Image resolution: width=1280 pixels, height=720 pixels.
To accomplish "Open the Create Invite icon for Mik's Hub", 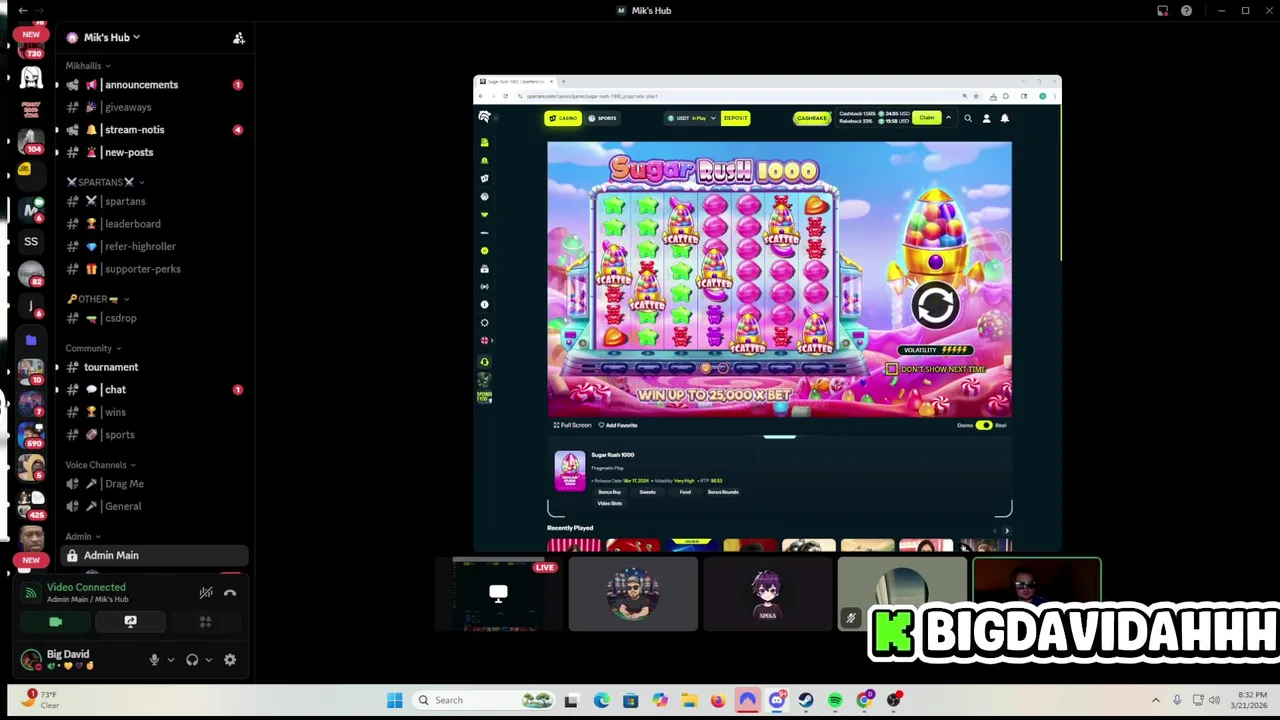I will 238,38.
